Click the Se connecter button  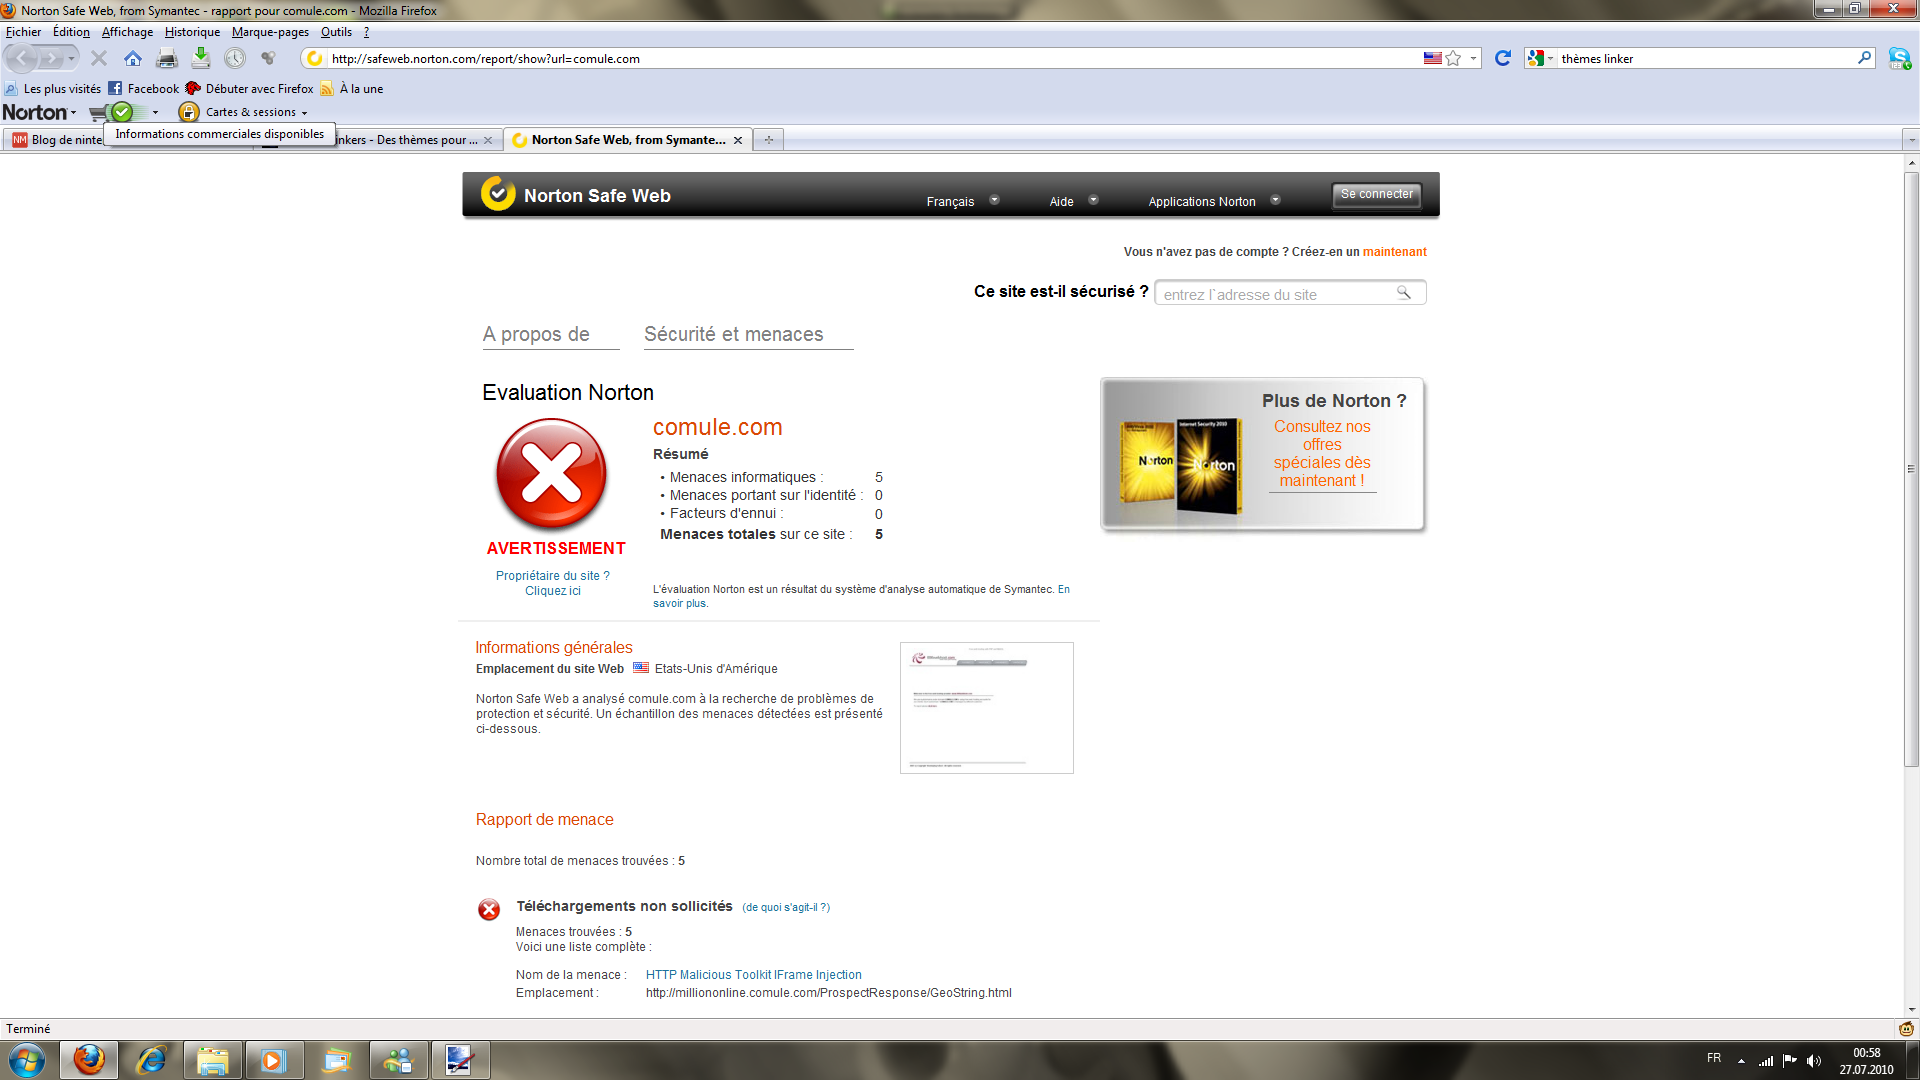click(x=1376, y=195)
